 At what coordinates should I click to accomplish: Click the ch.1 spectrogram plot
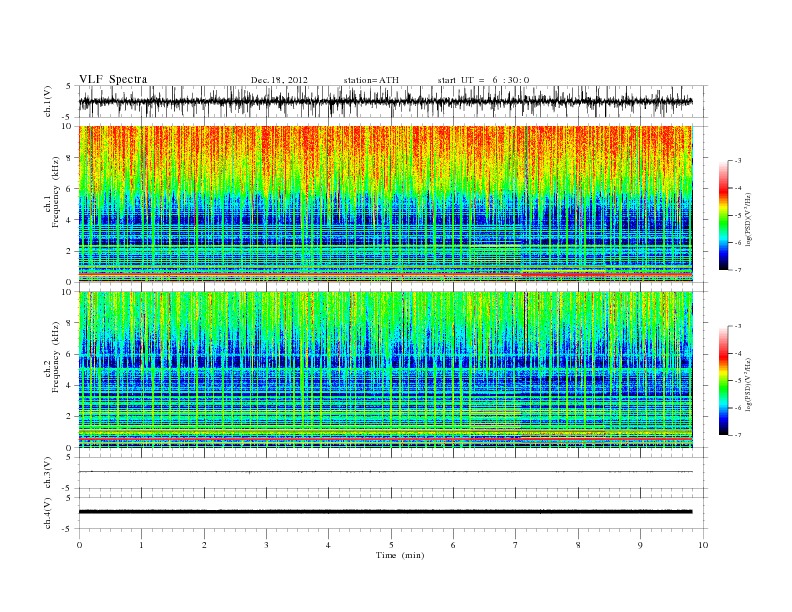click(385, 204)
